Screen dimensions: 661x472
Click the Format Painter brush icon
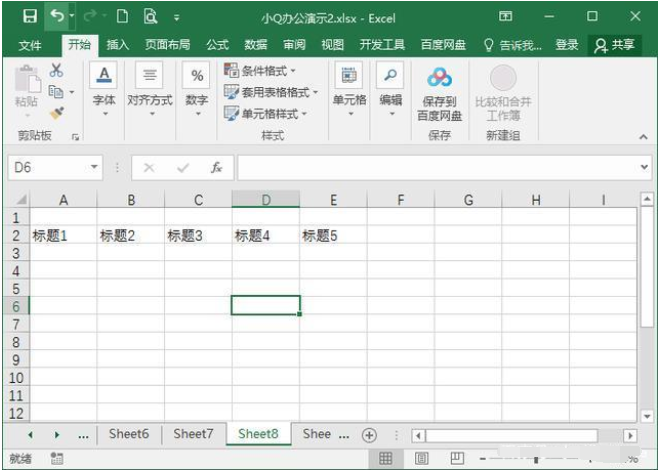click(56, 112)
